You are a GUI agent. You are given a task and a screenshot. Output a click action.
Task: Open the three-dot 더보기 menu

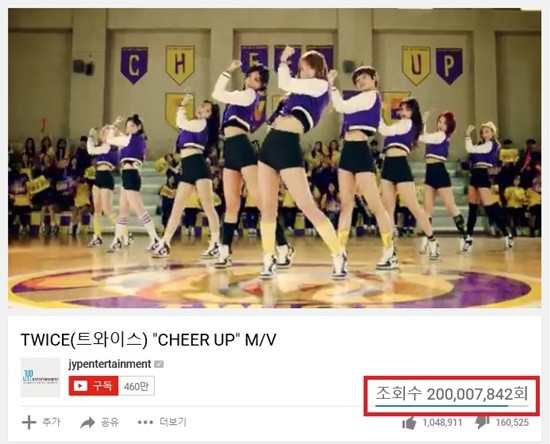[x=146, y=422]
